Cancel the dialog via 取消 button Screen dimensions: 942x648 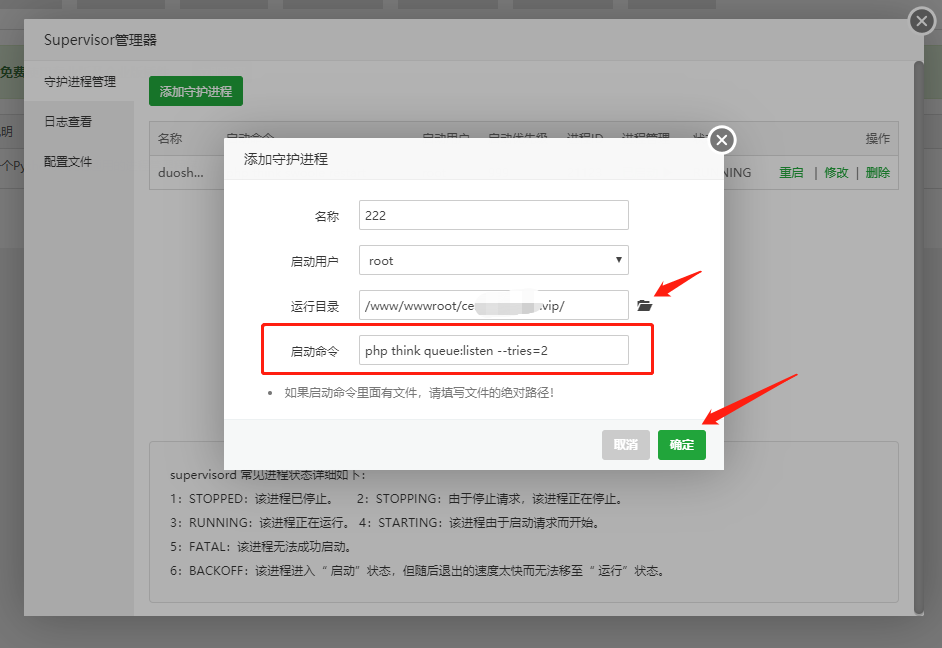(626, 444)
